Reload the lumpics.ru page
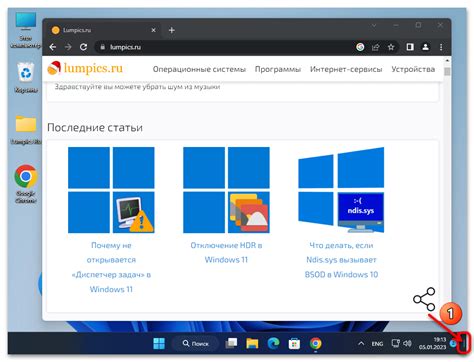This screenshot has width=474, height=362. coord(83,47)
